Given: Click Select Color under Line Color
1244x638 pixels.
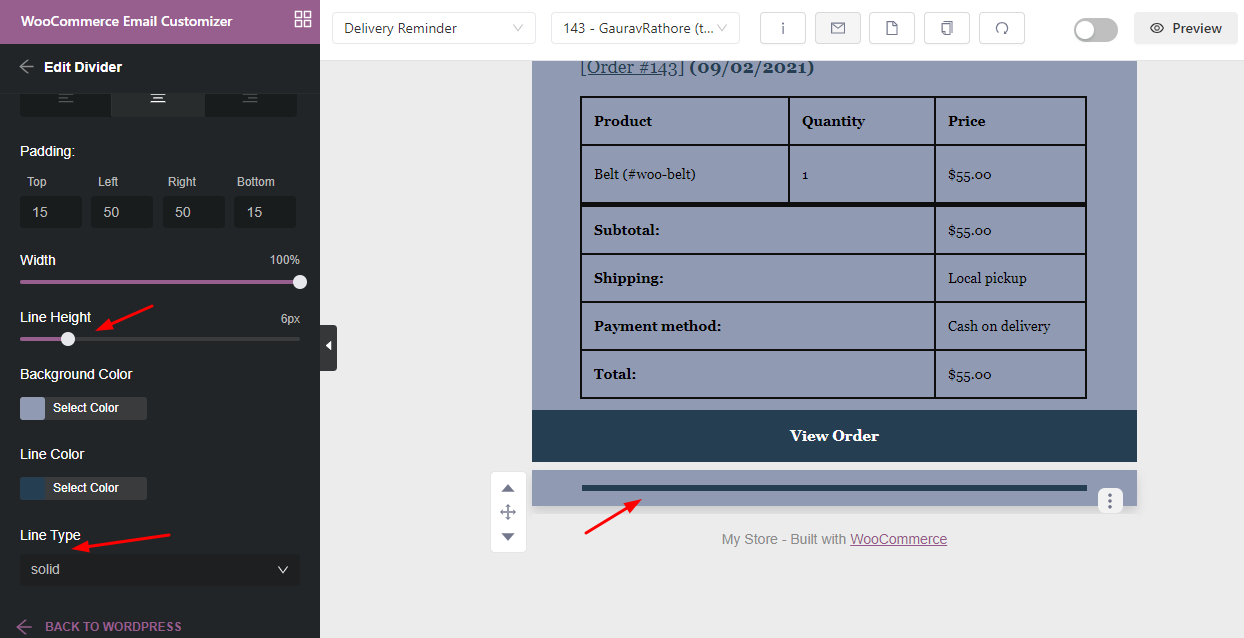Looking at the screenshot, I should (86, 488).
